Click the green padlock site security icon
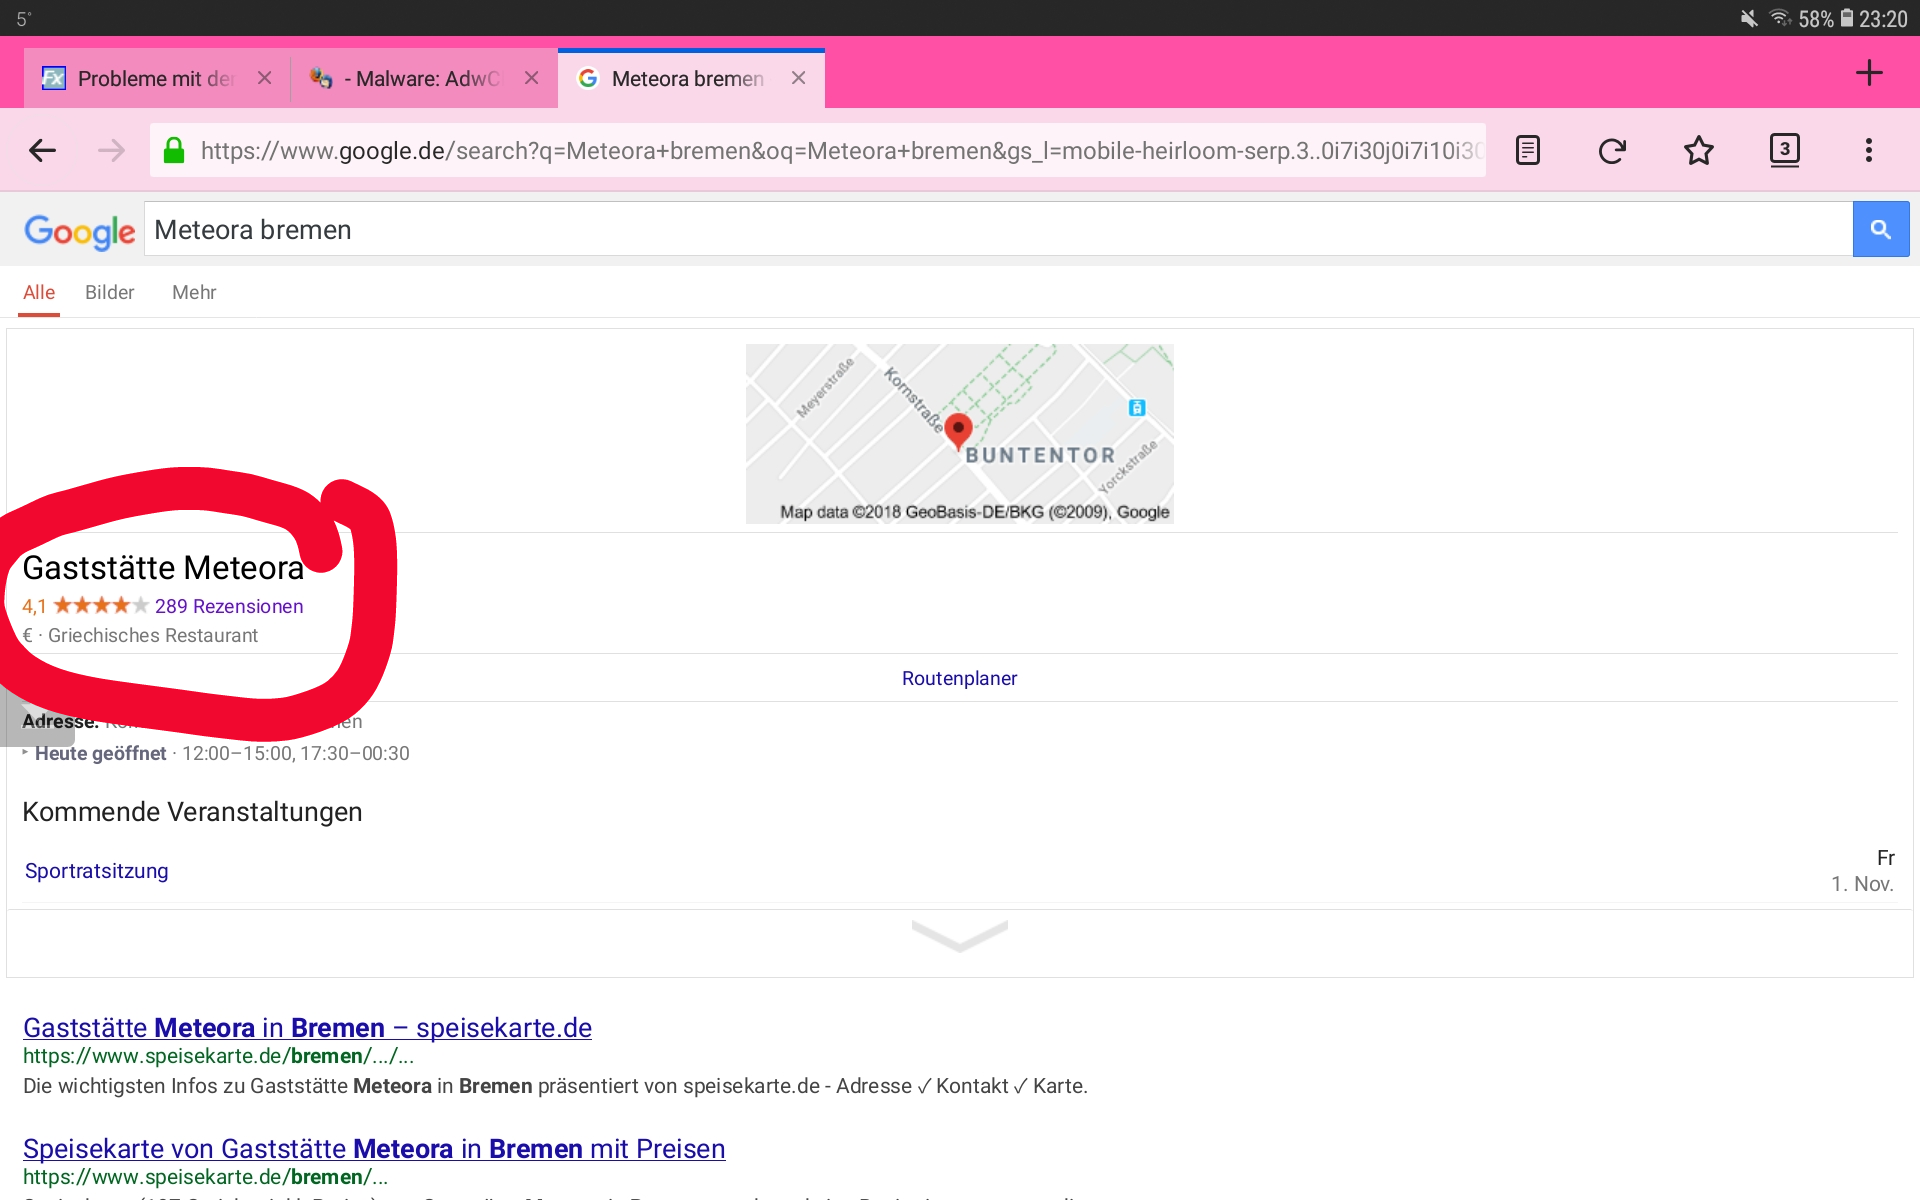This screenshot has width=1920, height=1200. coord(174,151)
